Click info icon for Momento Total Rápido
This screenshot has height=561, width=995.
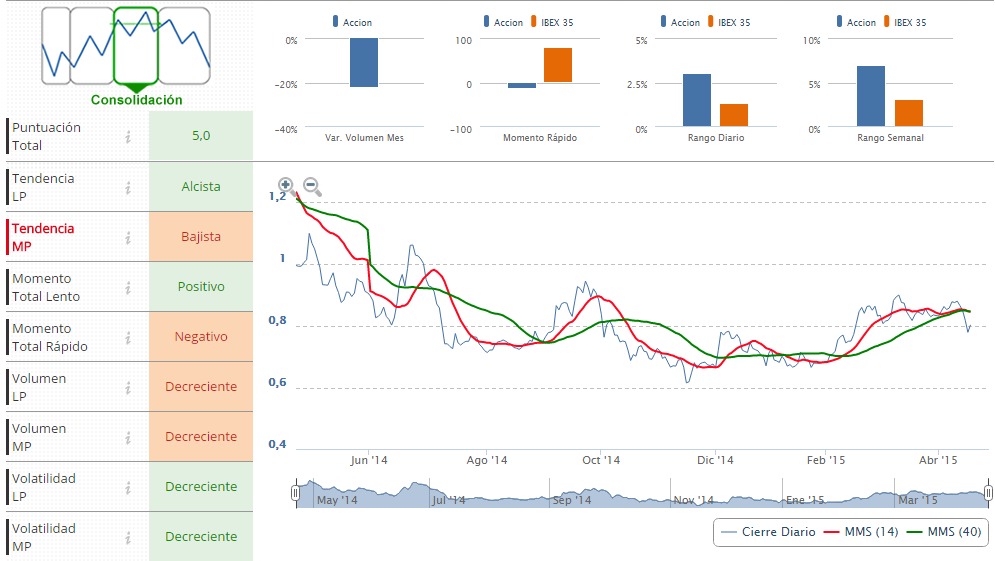click(x=128, y=337)
